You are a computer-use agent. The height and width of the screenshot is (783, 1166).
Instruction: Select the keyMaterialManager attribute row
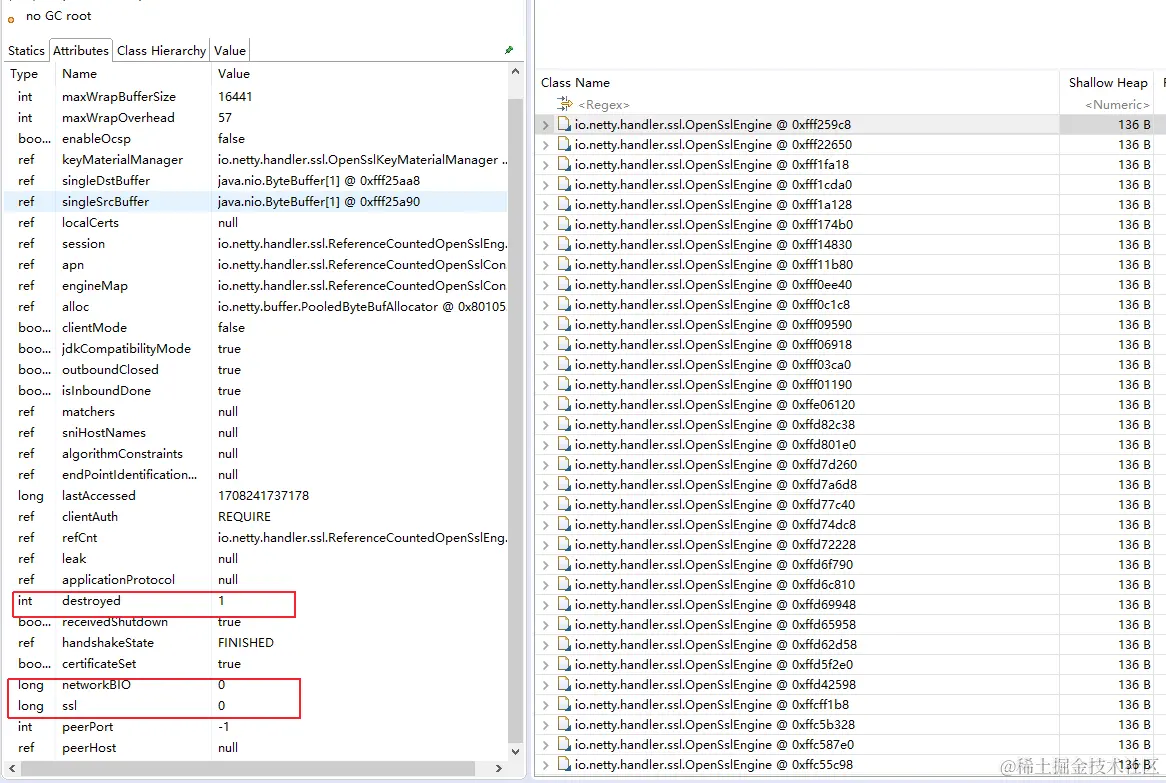[256, 160]
